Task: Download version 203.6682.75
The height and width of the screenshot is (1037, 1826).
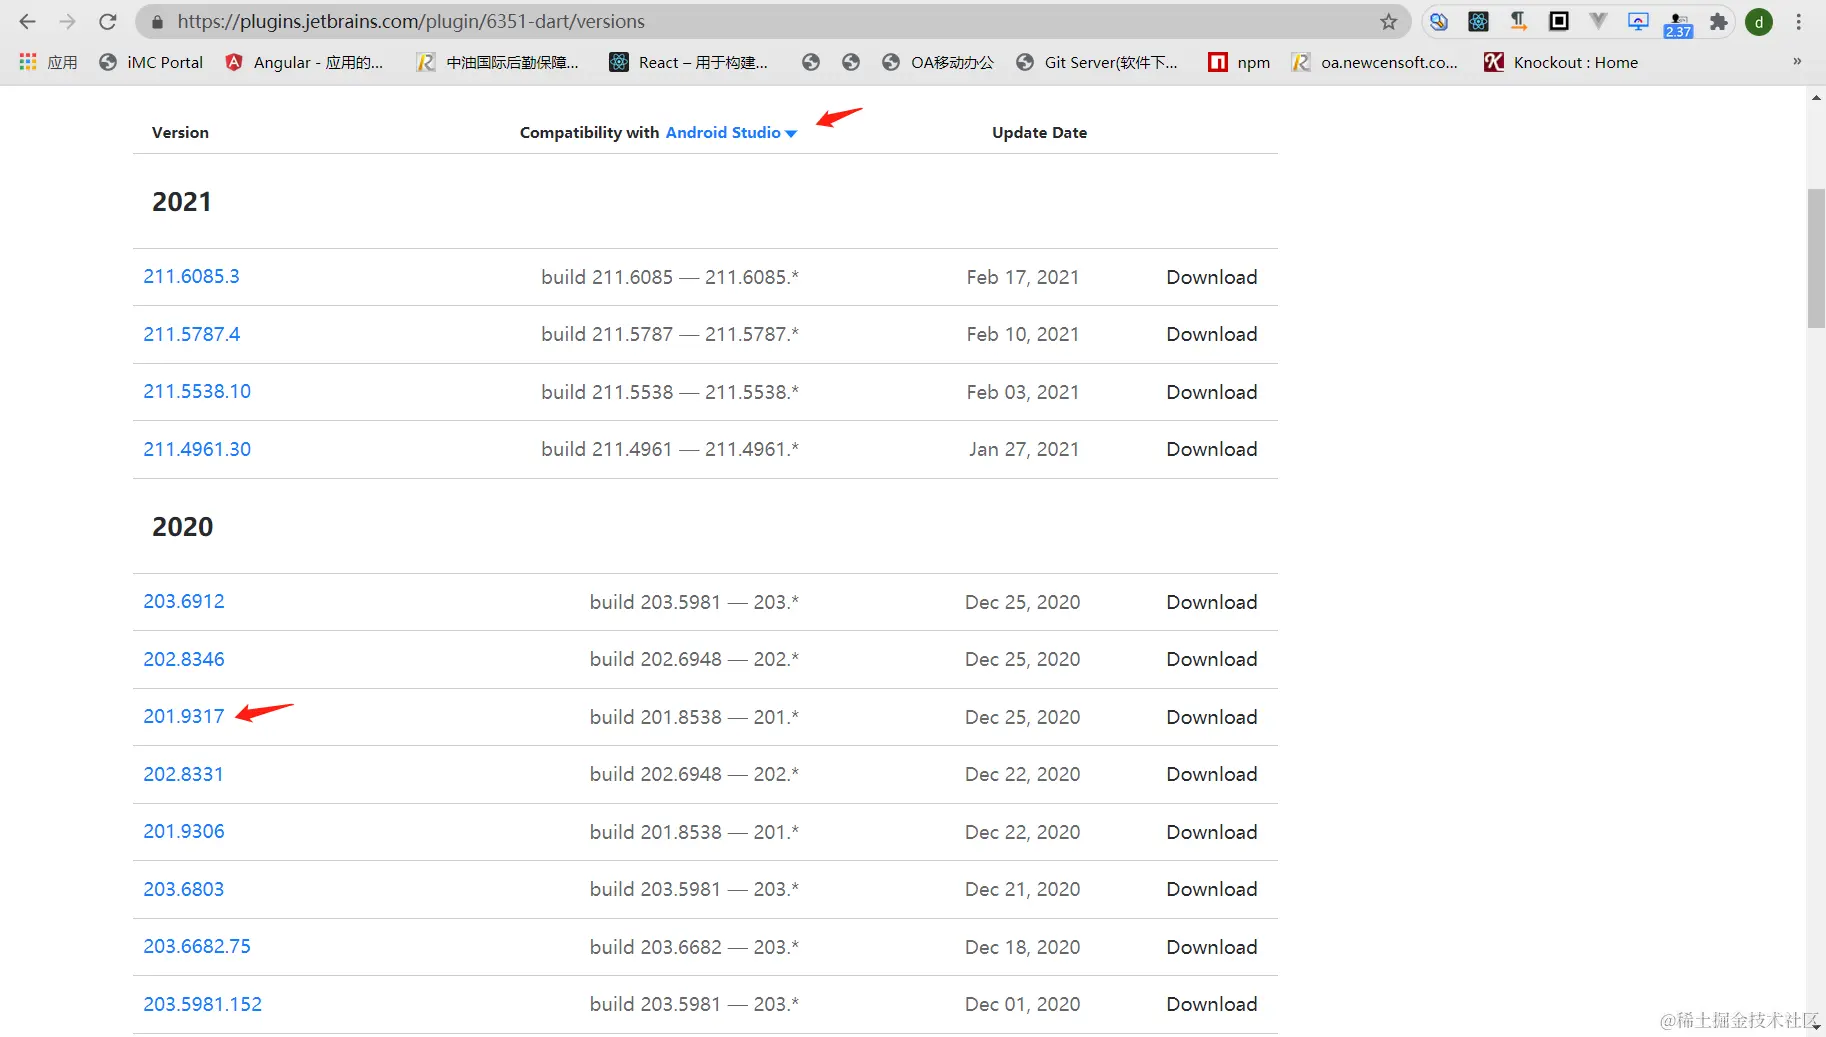Action: pyautogui.click(x=1212, y=947)
